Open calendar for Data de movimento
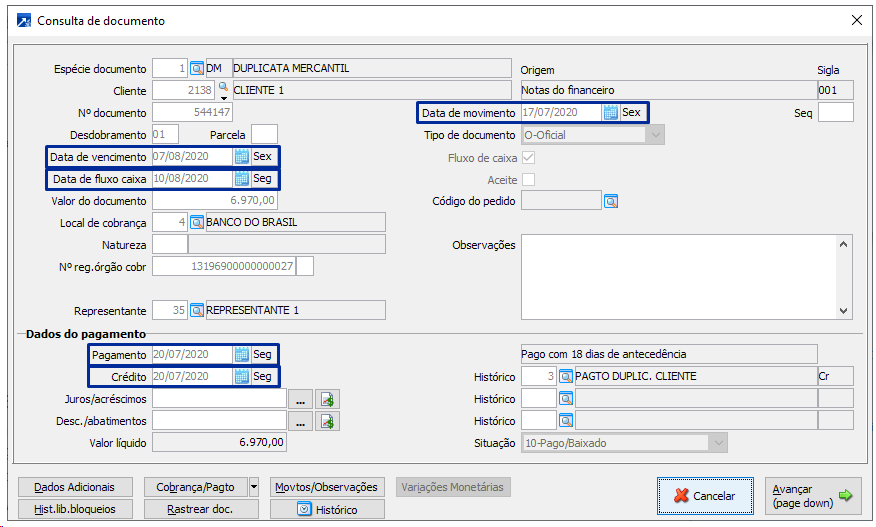The height and width of the screenshot is (527, 876). pyautogui.click(x=610, y=113)
